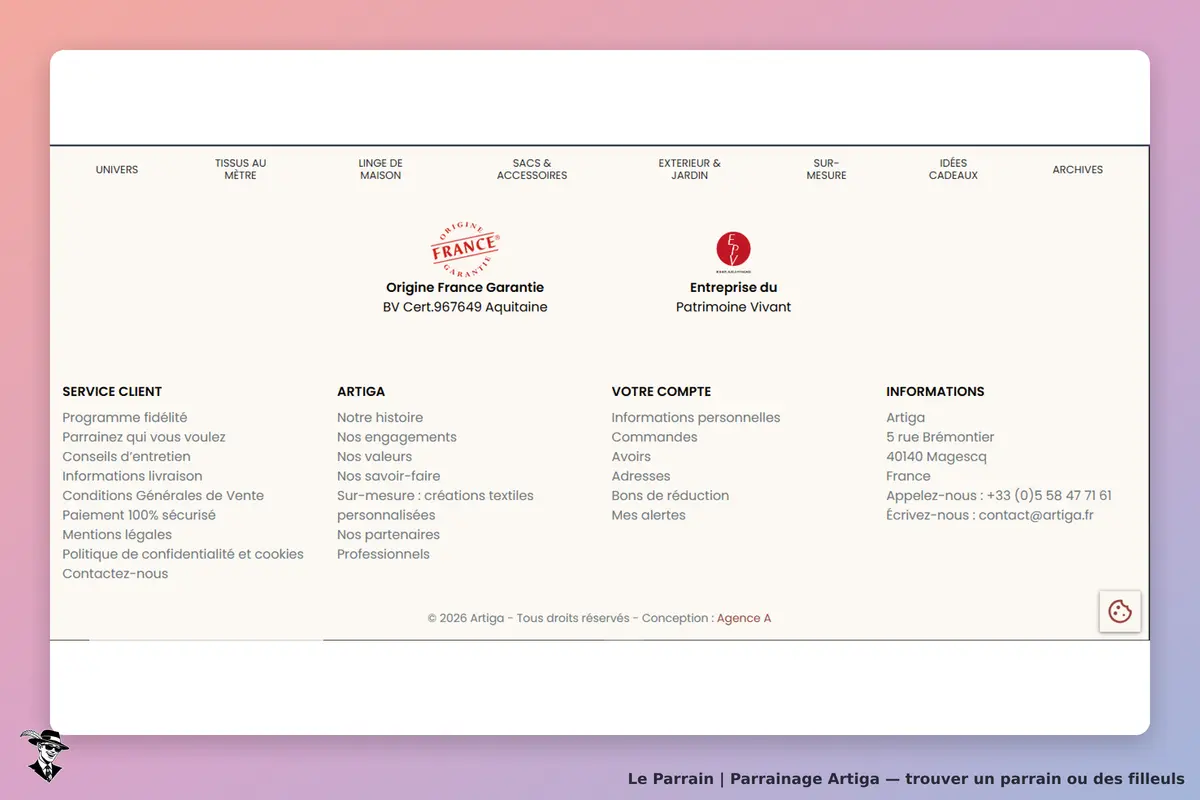Image resolution: width=1200 pixels, height=800 pixels.
Task: Open the Exterieur & Jardin menu
Action: pos(689,170)
